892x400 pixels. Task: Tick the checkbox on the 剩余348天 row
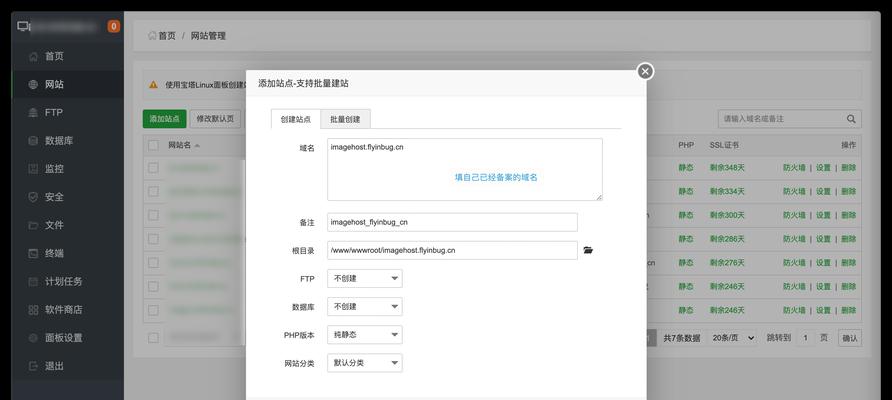tap(153, 168)
